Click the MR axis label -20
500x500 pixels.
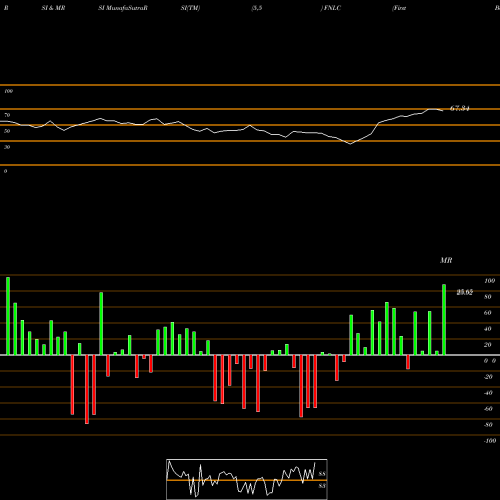pos(488,377)
